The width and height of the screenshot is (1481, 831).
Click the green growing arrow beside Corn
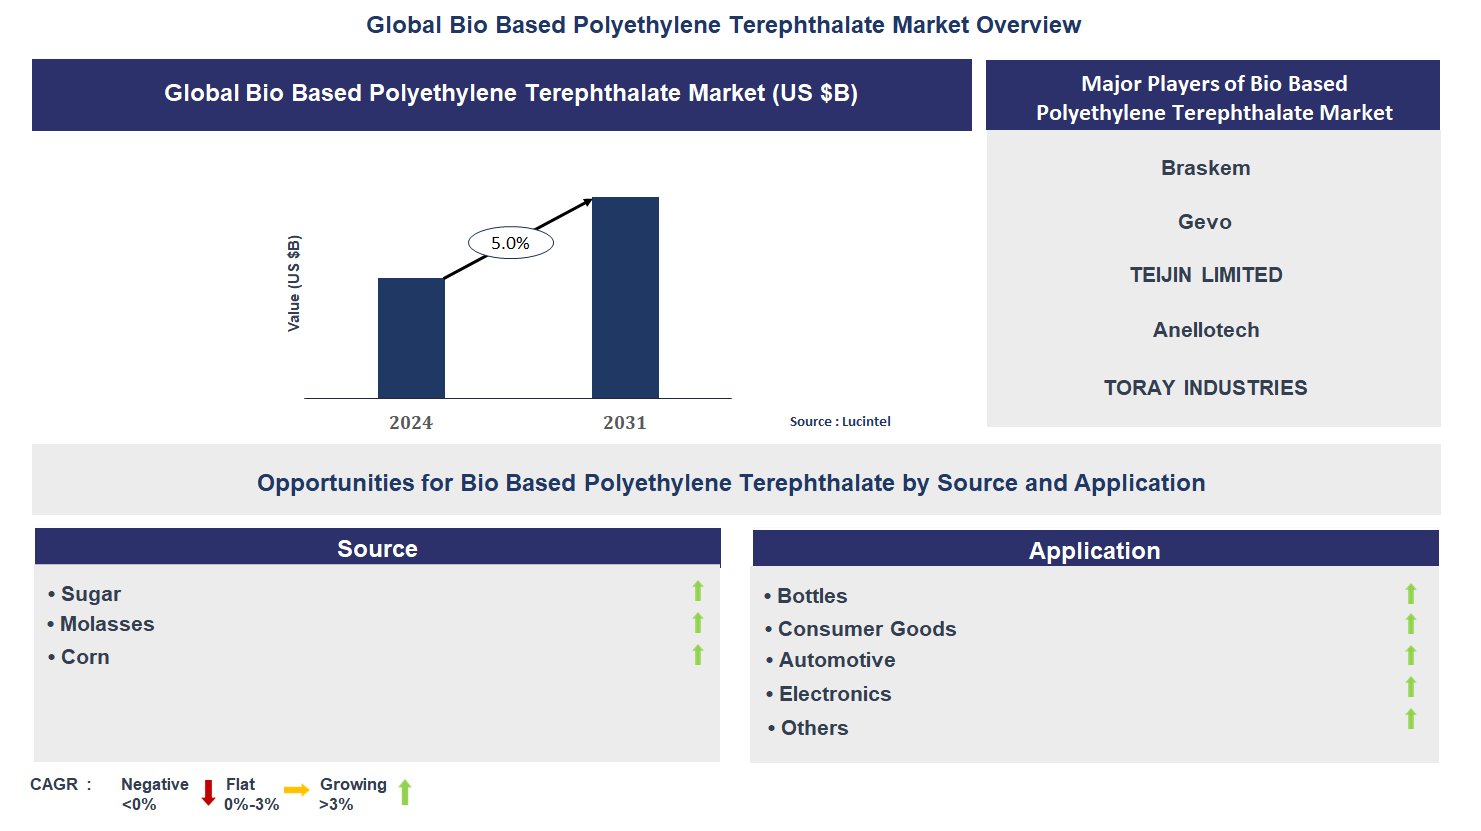697,656
